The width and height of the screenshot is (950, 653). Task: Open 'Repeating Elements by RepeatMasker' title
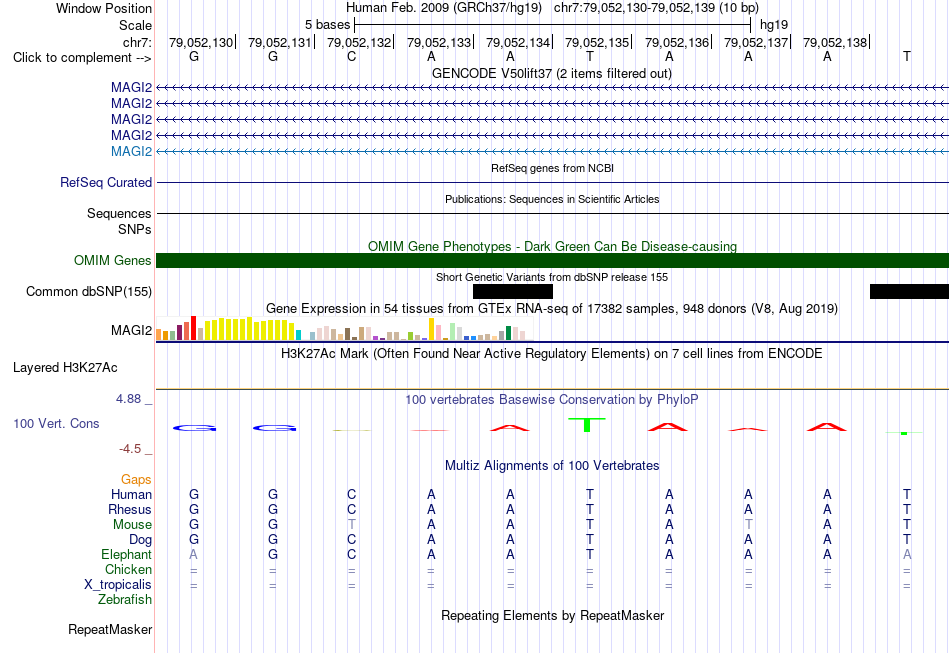point(552,615)
